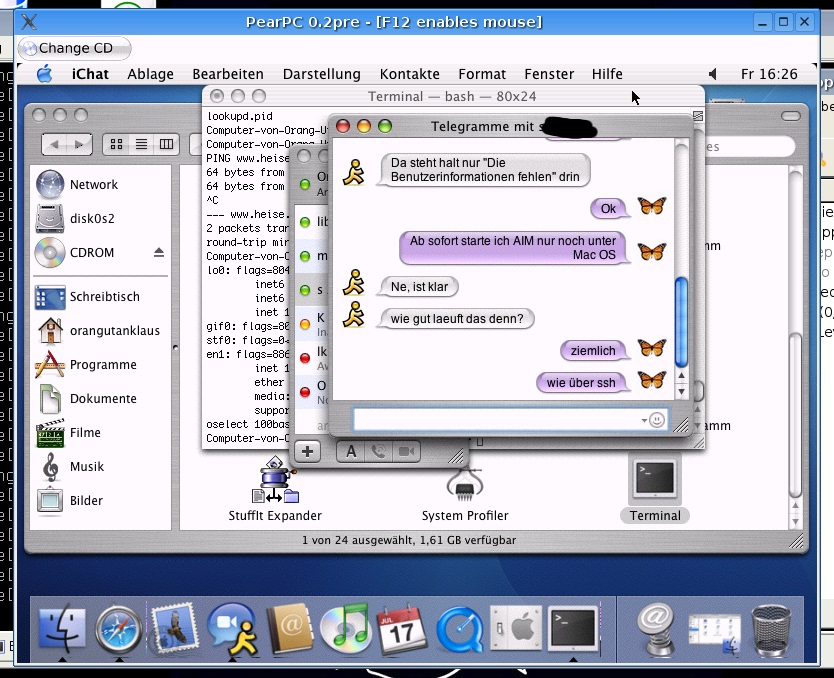Click message "wie gut laeuft das denn?"
Screen dimensions: 834x678
[456, 319]
